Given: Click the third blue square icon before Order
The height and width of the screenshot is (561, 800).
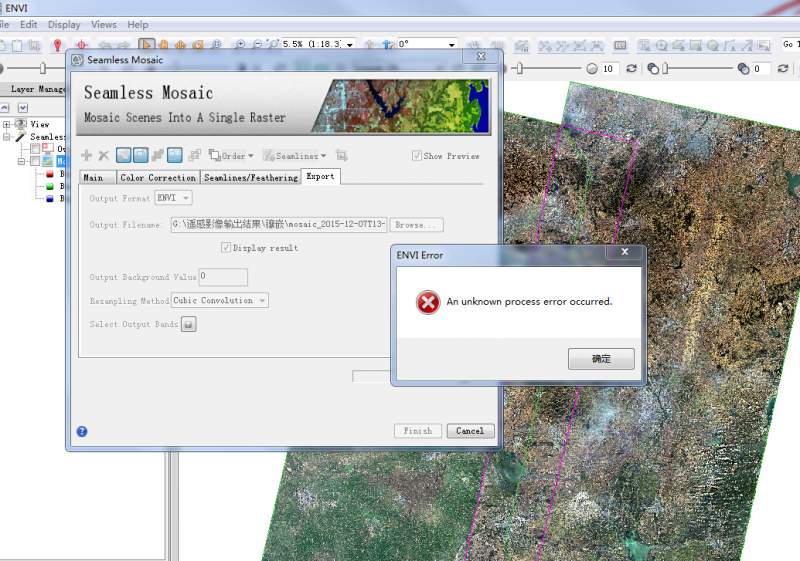Looking at the screenshot, I should 174,155.
